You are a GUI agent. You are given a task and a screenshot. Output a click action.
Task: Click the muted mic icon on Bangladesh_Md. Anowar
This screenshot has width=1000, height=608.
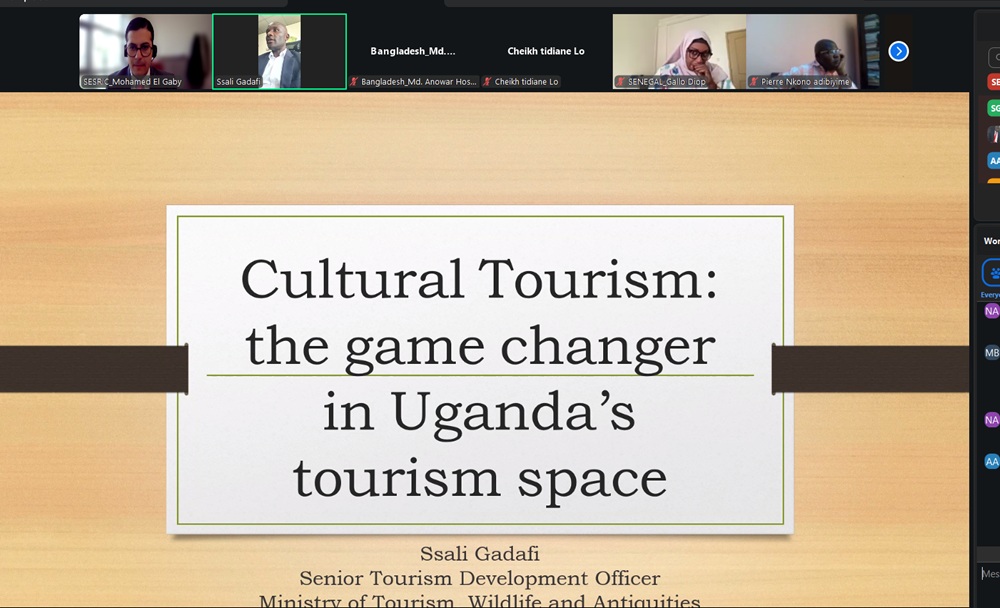[x=354, y=82]
